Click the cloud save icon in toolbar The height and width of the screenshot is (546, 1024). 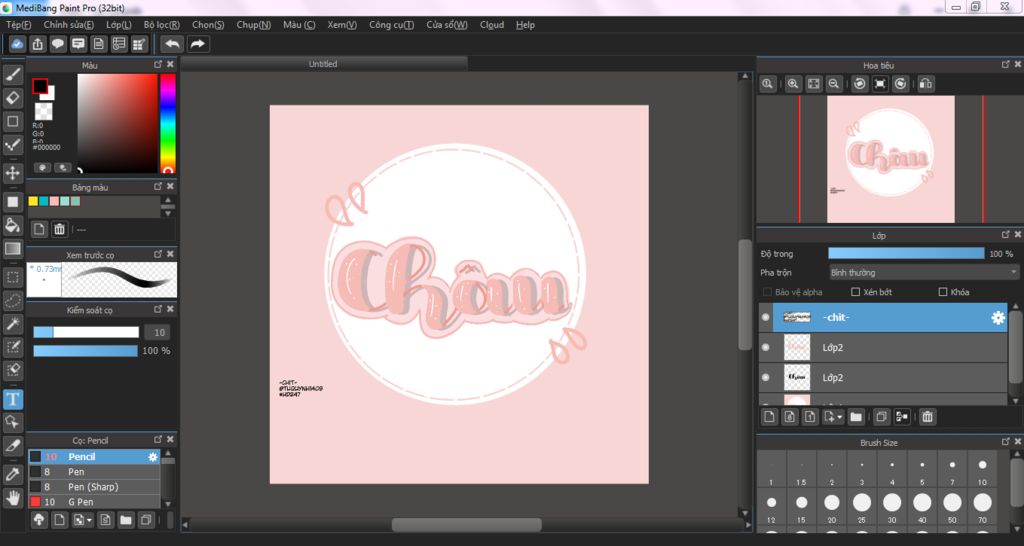[x=18, y=44]
